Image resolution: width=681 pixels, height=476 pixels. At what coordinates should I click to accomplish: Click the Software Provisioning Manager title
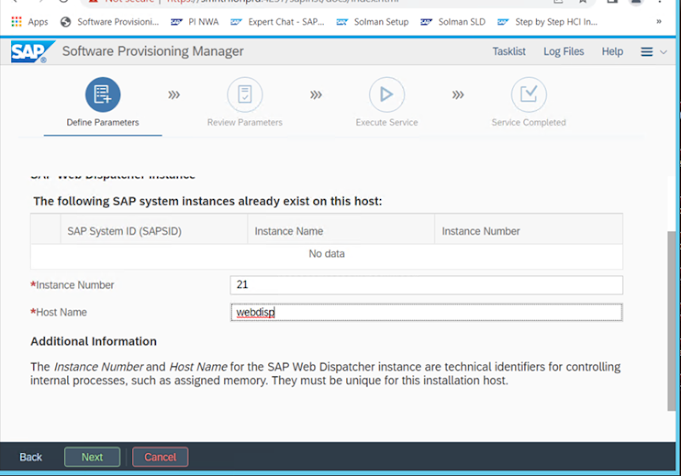coord(153,51)
